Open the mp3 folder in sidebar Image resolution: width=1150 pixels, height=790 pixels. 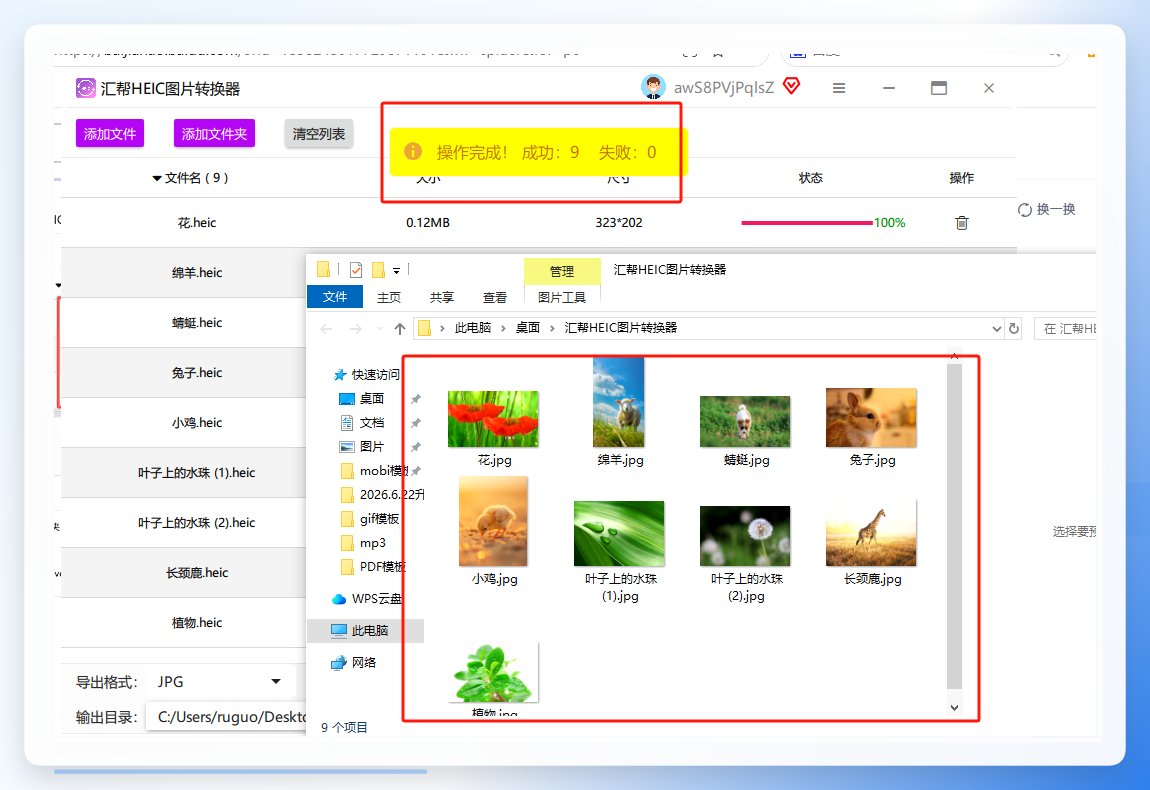[364, 543]
